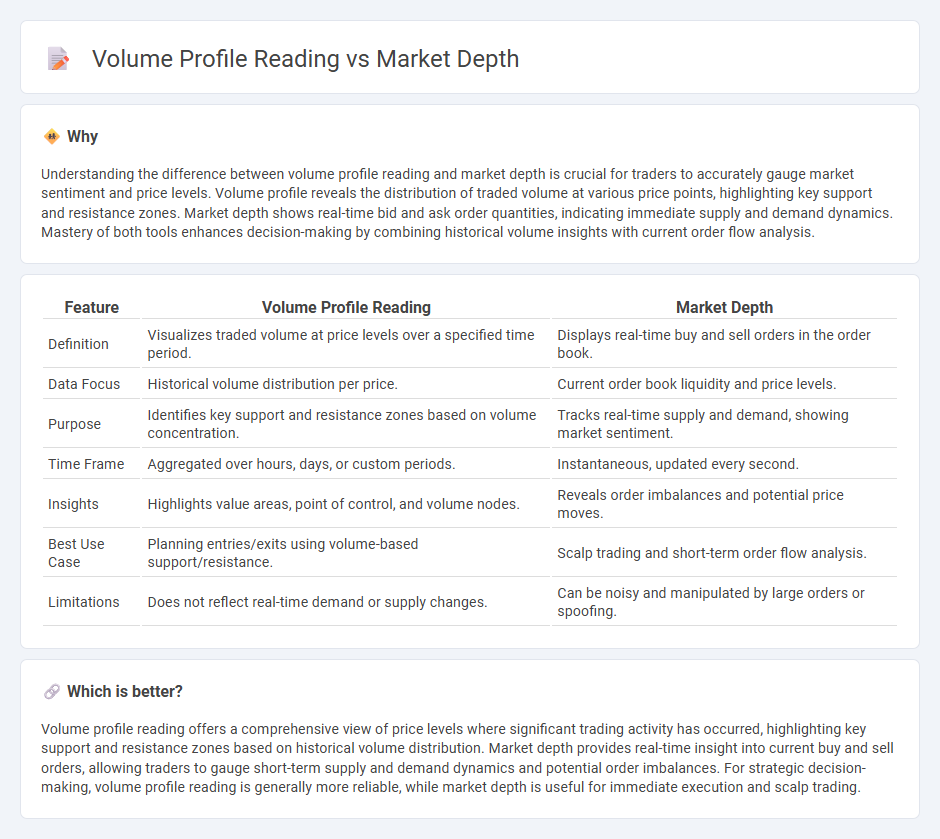The height and width of the screenshot is (839, 940).
Task: Click cell 'Highlights value areas, point of control'
Action: click(345, 504)
